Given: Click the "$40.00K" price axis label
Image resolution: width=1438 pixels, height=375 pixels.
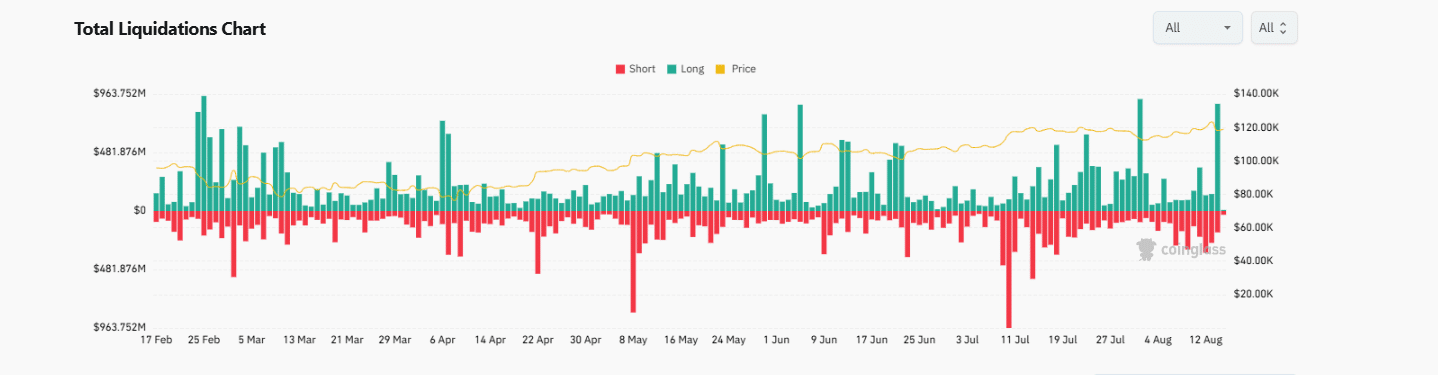Looking at the screenshot, I should [1253, 261].
